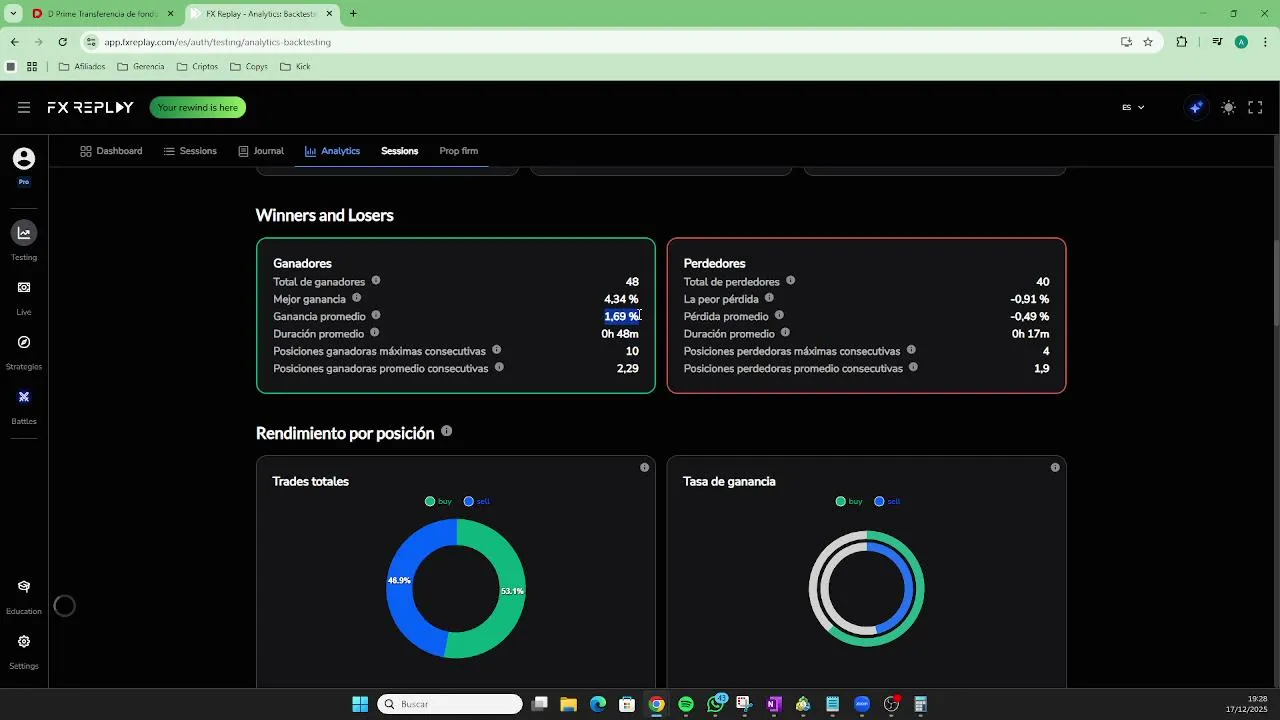
Task: Open the Journal tab
Action: click(x=261, y=151)
